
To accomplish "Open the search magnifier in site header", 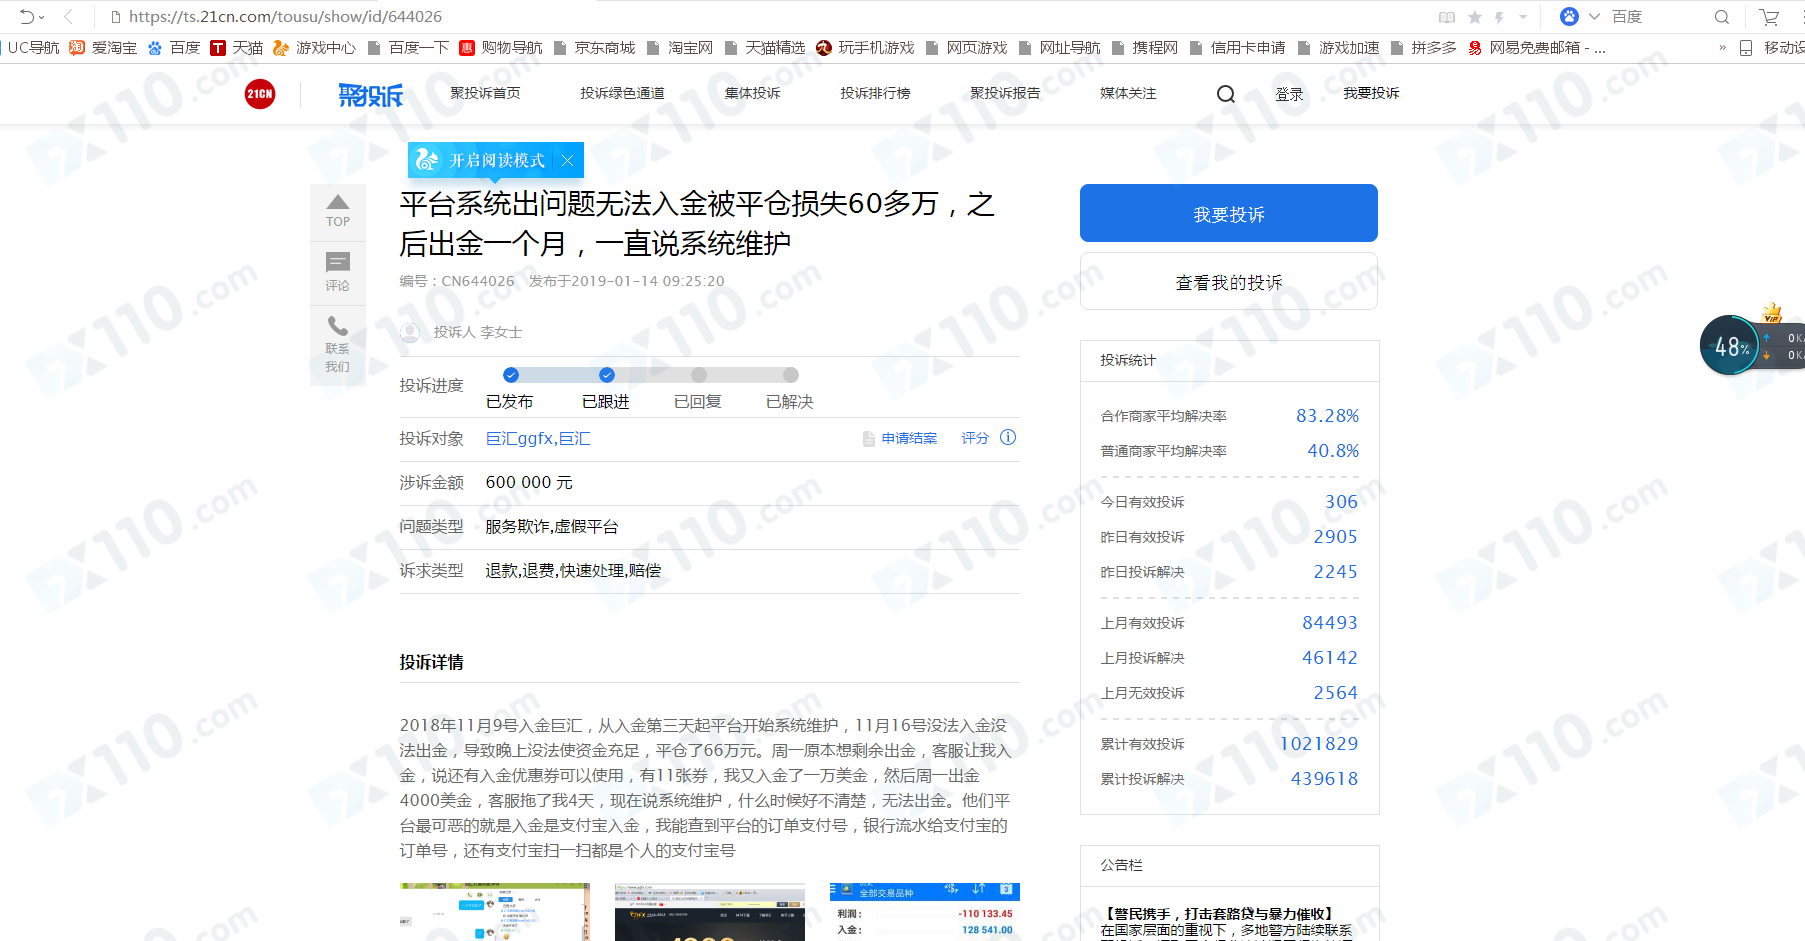I will click(x=1226, y=94).
